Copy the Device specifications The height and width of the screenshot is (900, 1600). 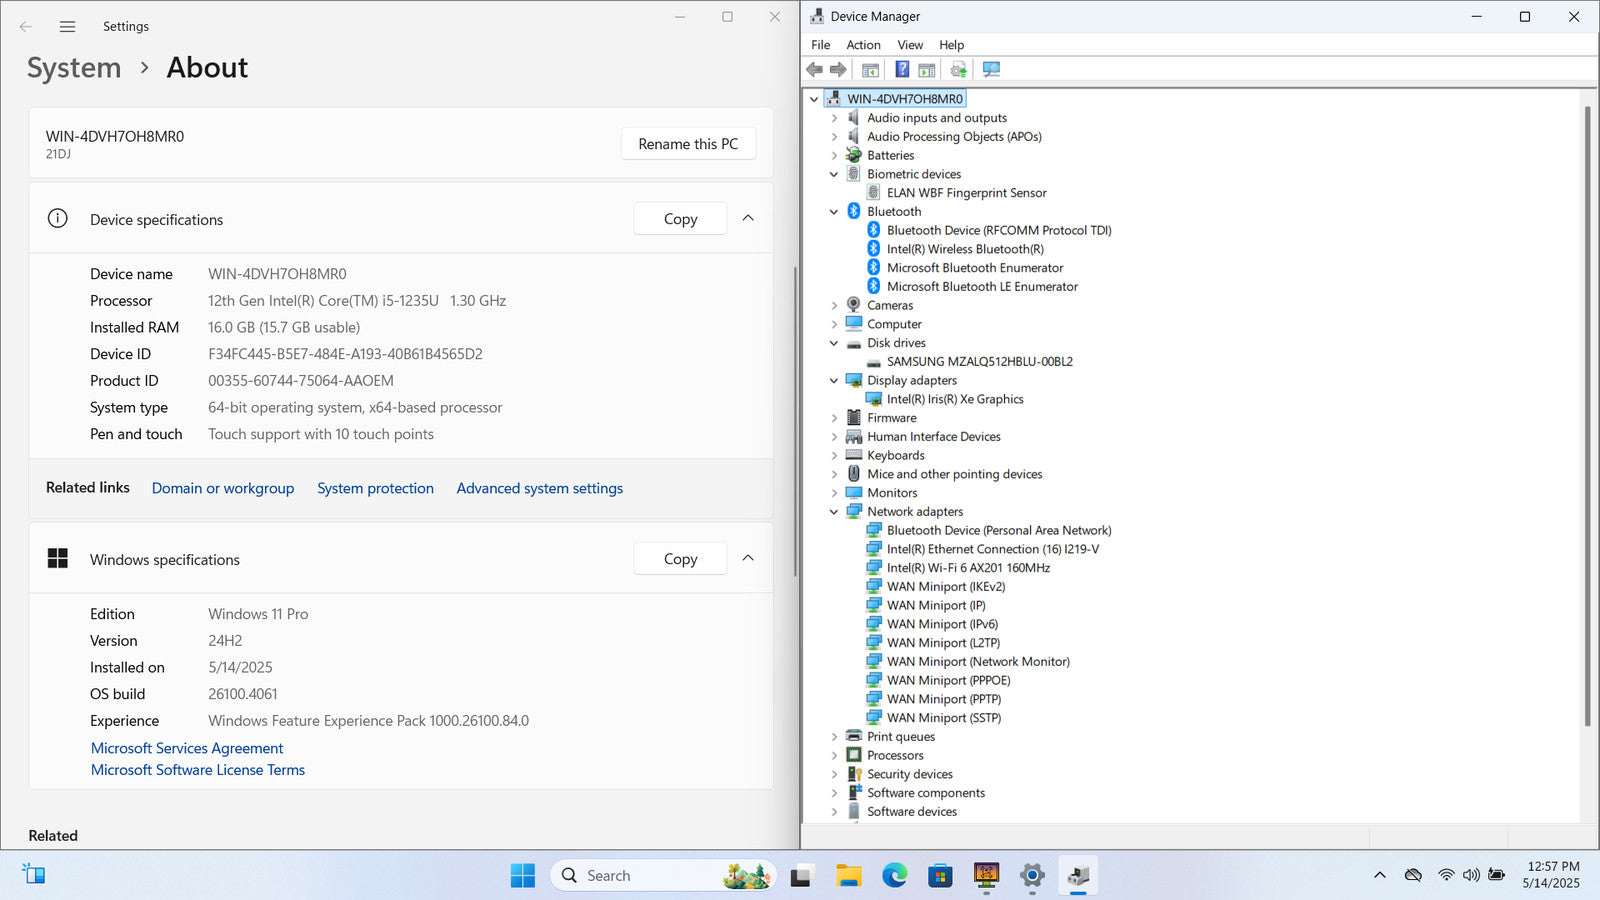pos(680,219)
